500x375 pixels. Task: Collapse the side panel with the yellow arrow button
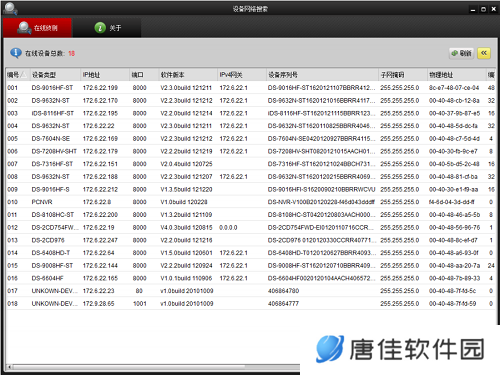click(x=484, y=53)
